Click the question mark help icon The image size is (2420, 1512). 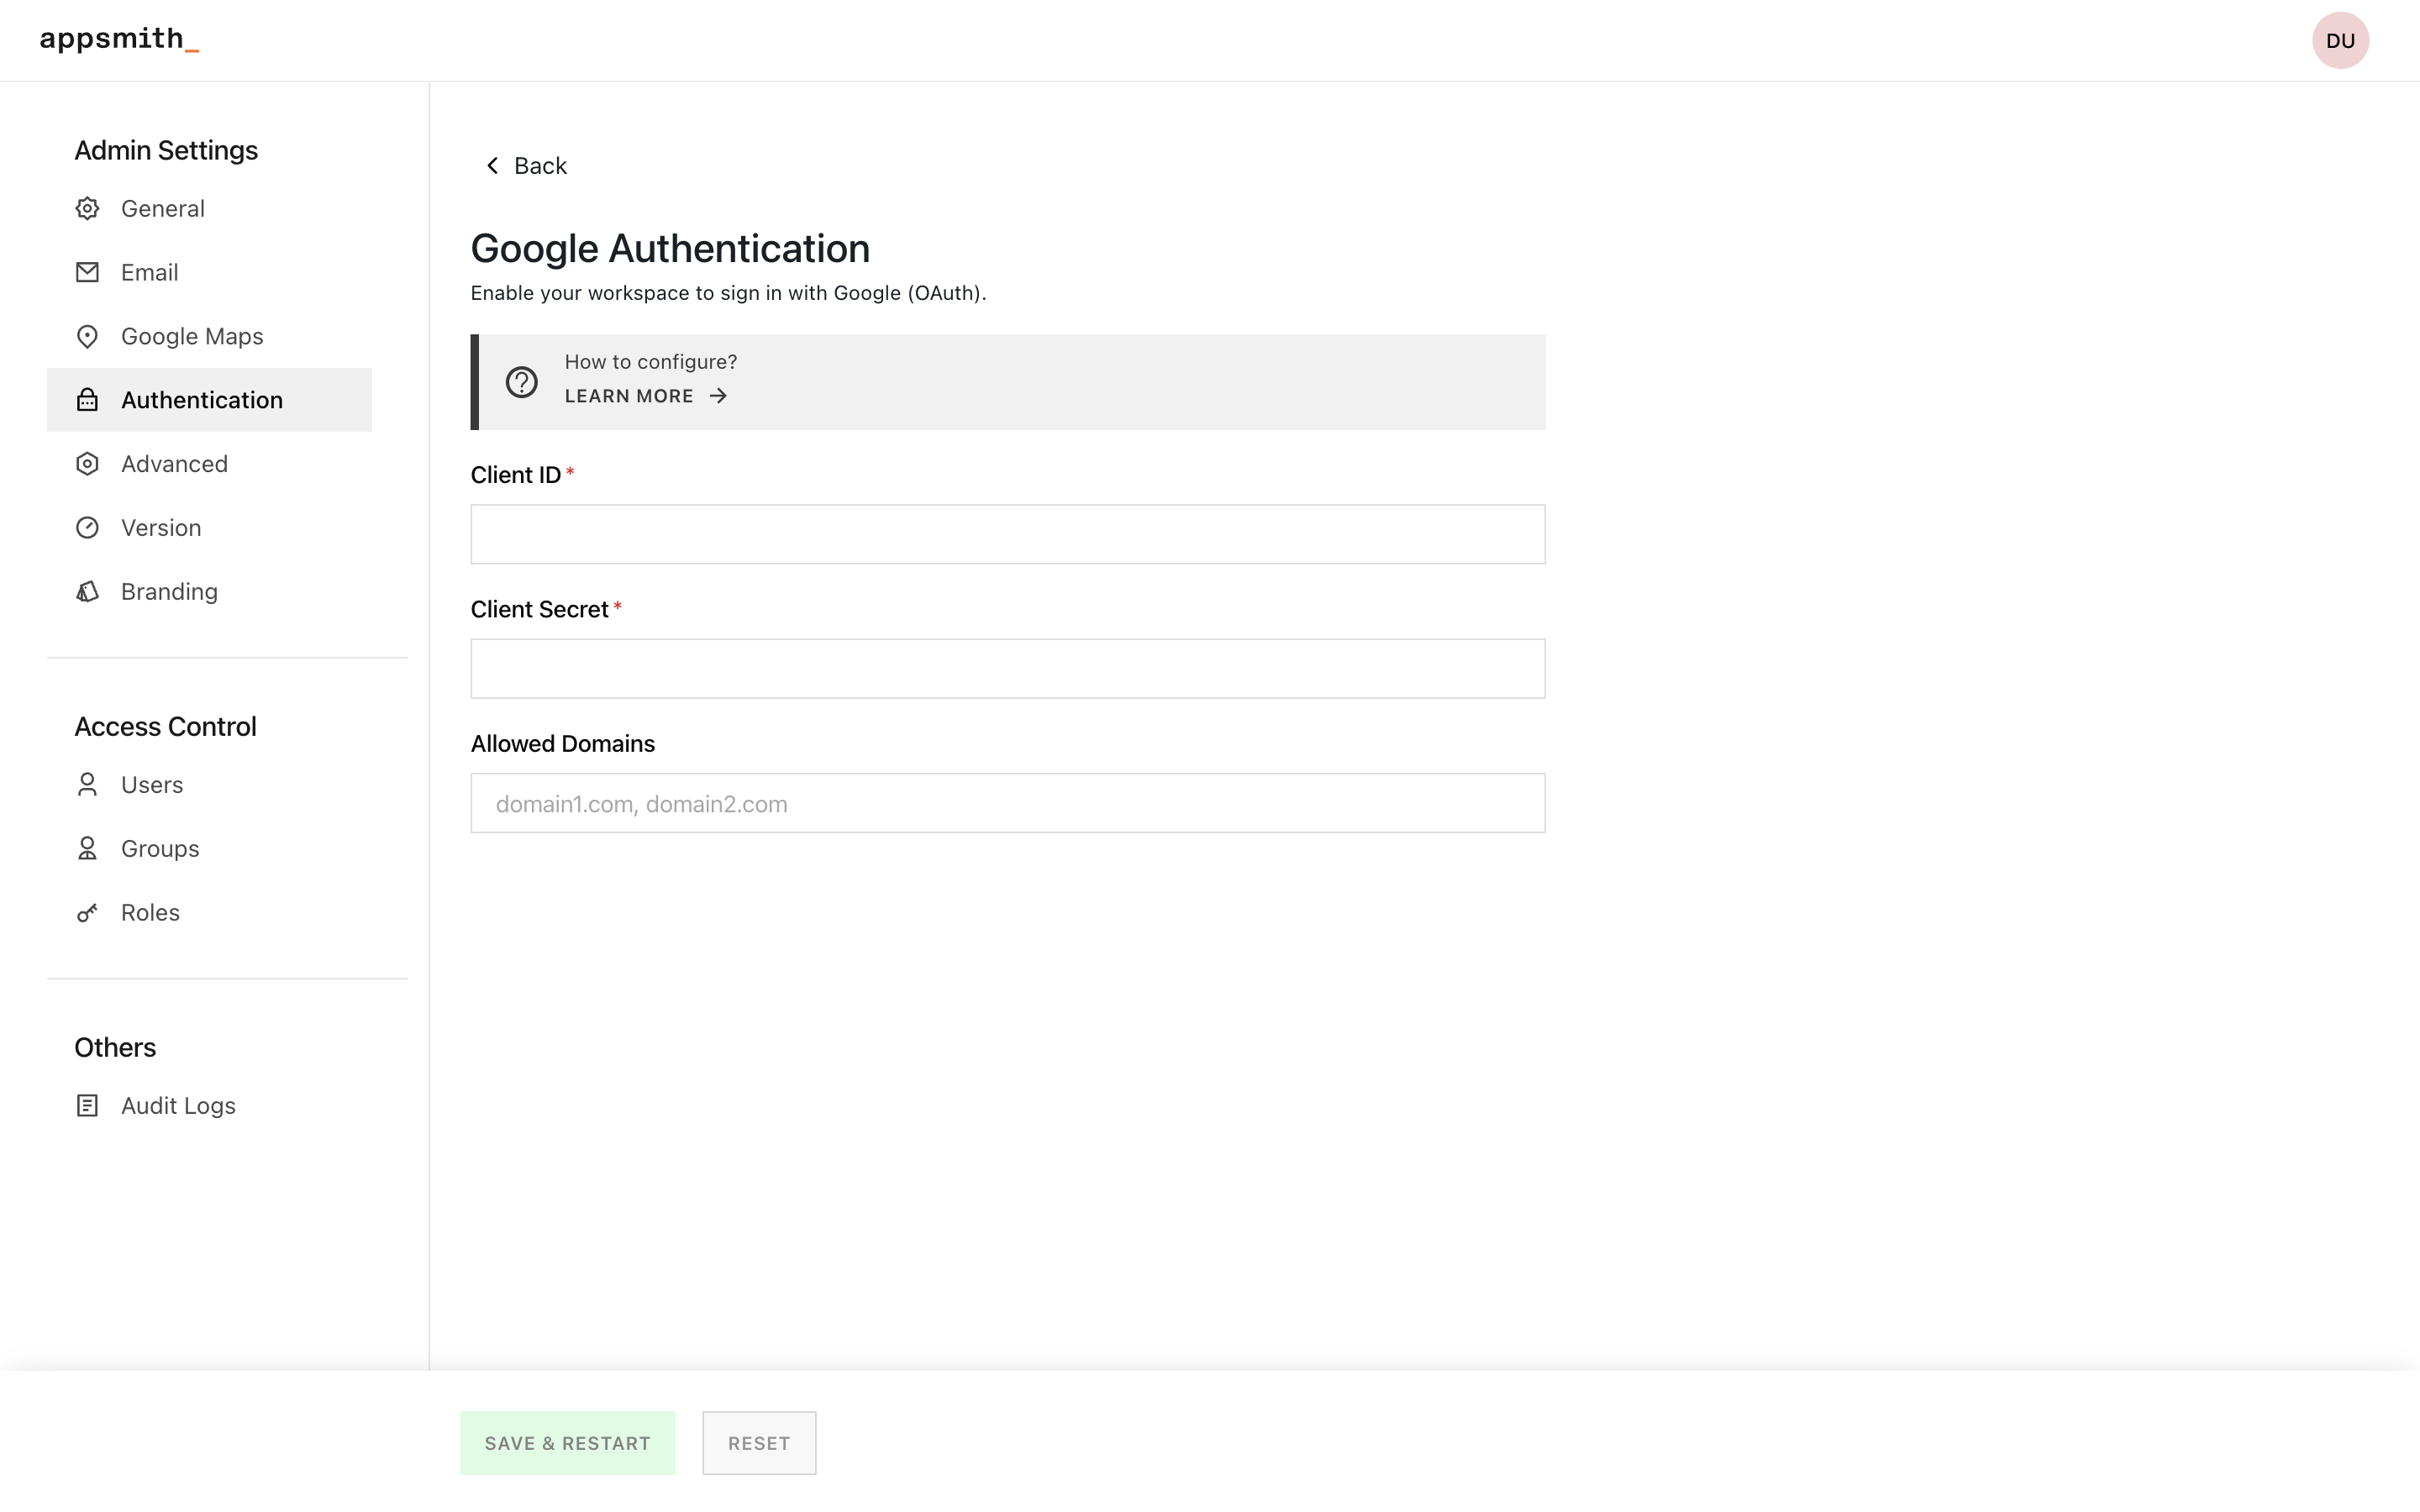(521, 382)
